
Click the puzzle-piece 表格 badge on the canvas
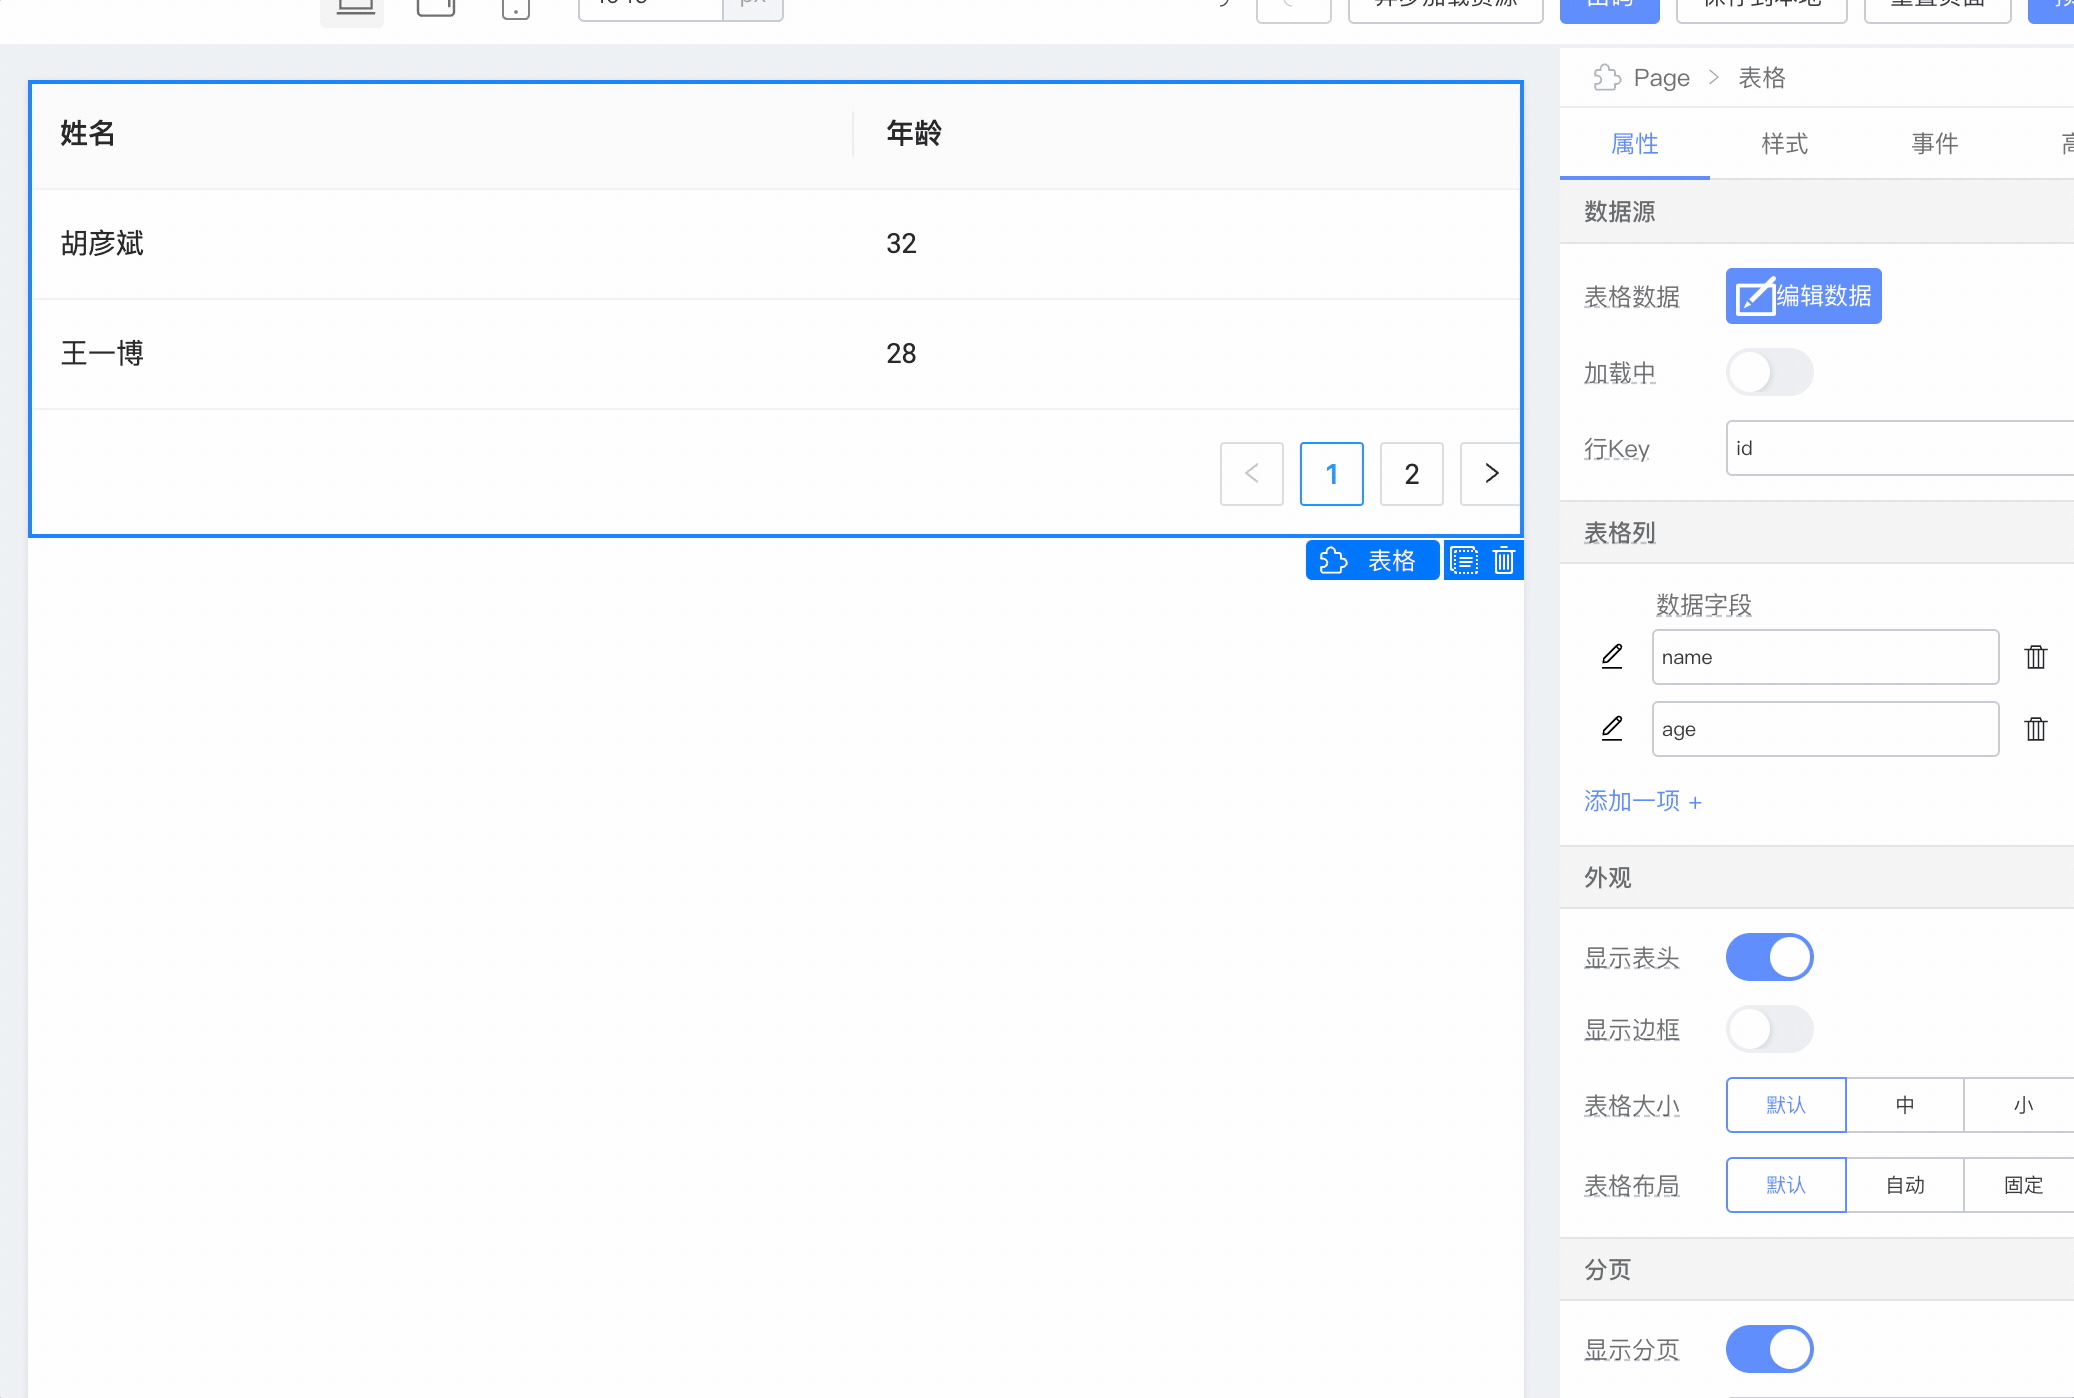[1372, 560]
